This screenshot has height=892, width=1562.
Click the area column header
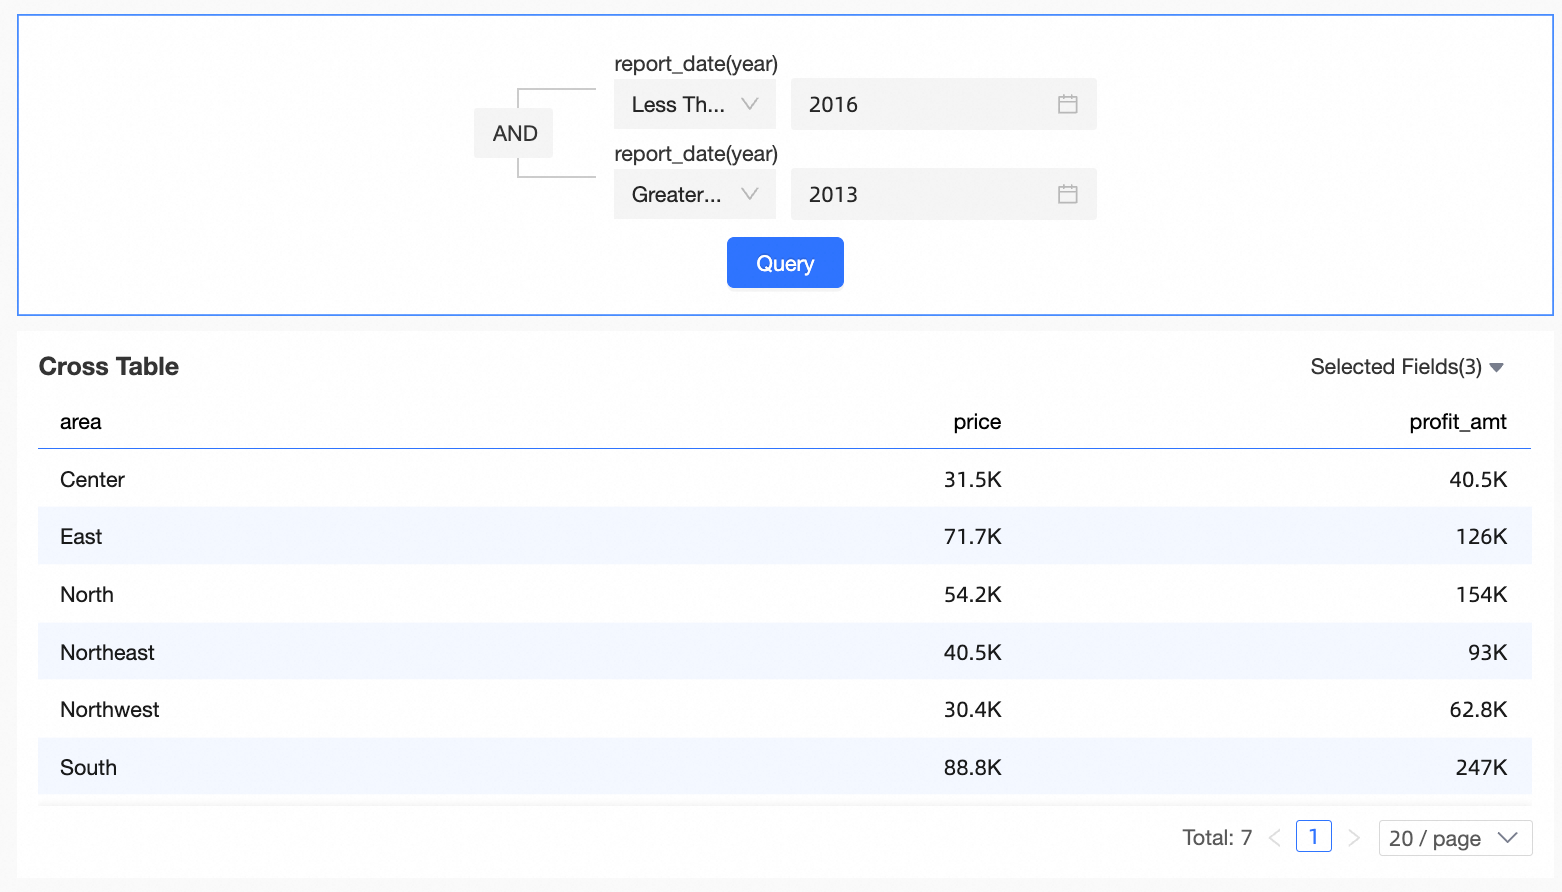coord(81,422)
